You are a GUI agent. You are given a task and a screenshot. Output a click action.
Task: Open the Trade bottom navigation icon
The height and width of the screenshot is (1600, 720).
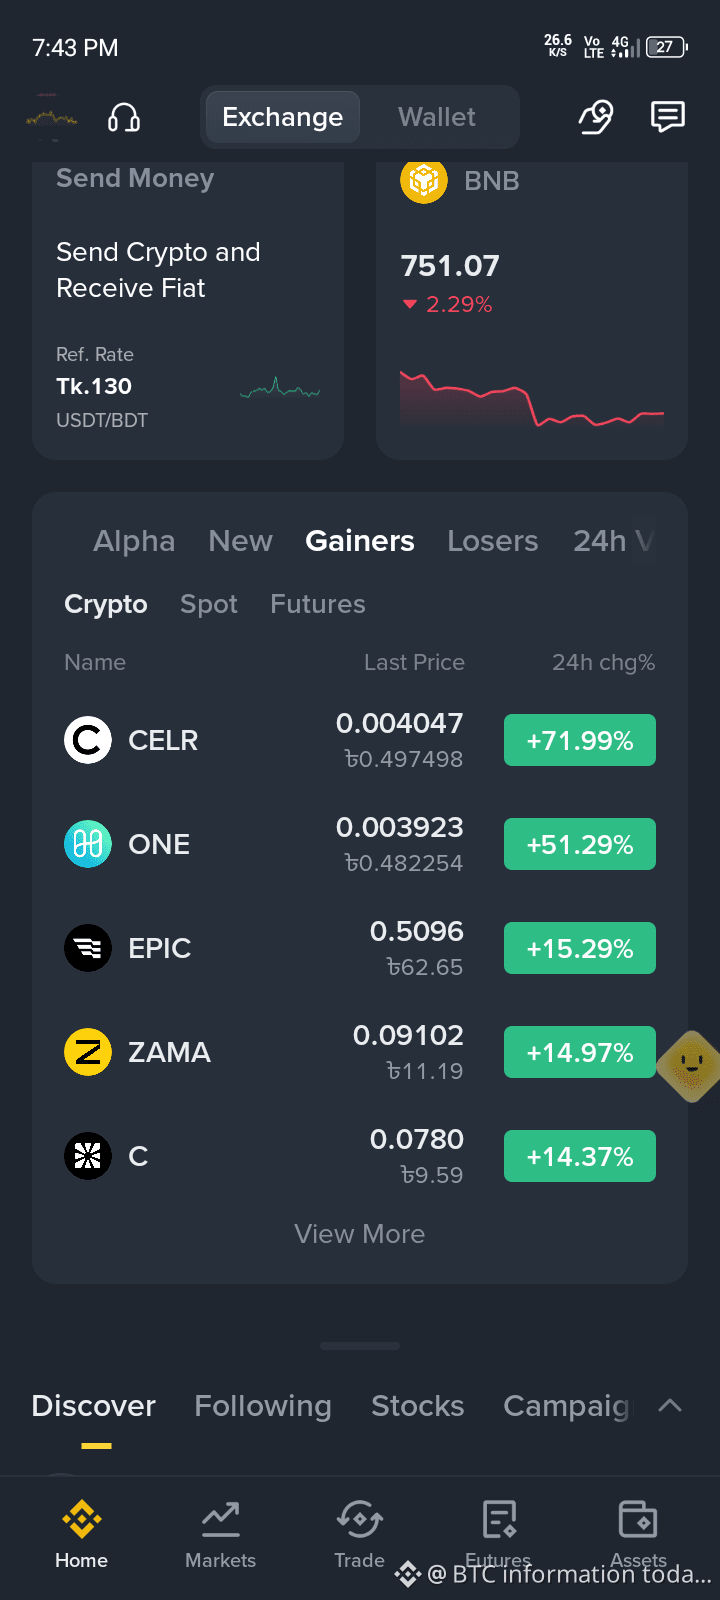(359, 1535)
